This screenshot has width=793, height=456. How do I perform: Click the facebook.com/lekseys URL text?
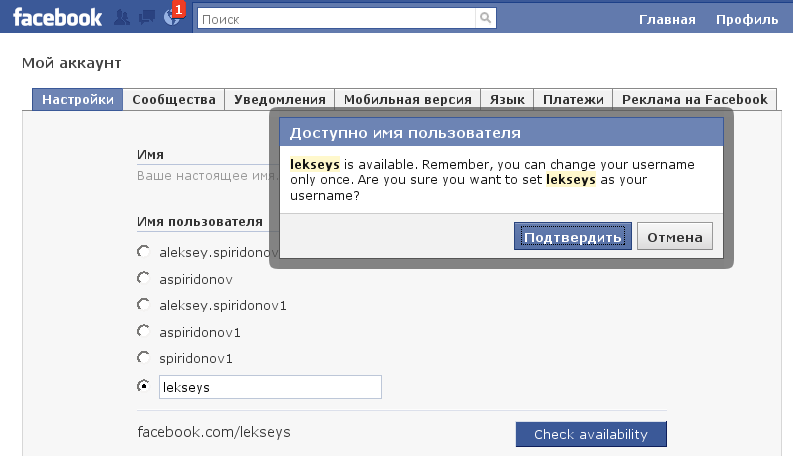pyautogui.click(x=214, y=432)
